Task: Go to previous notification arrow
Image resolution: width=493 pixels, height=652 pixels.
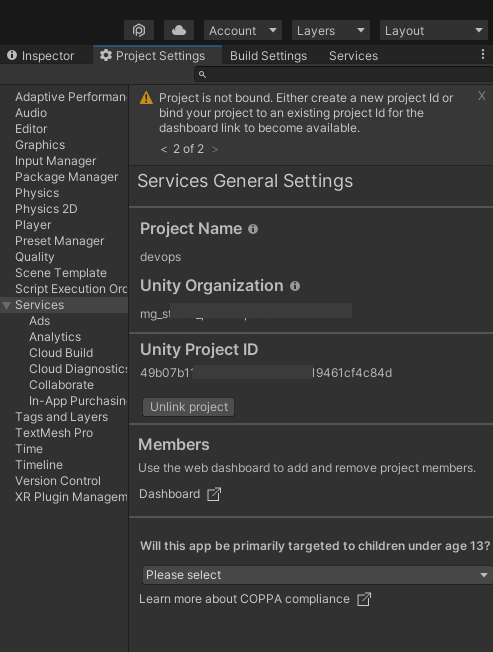Action: tap(164, 149)
